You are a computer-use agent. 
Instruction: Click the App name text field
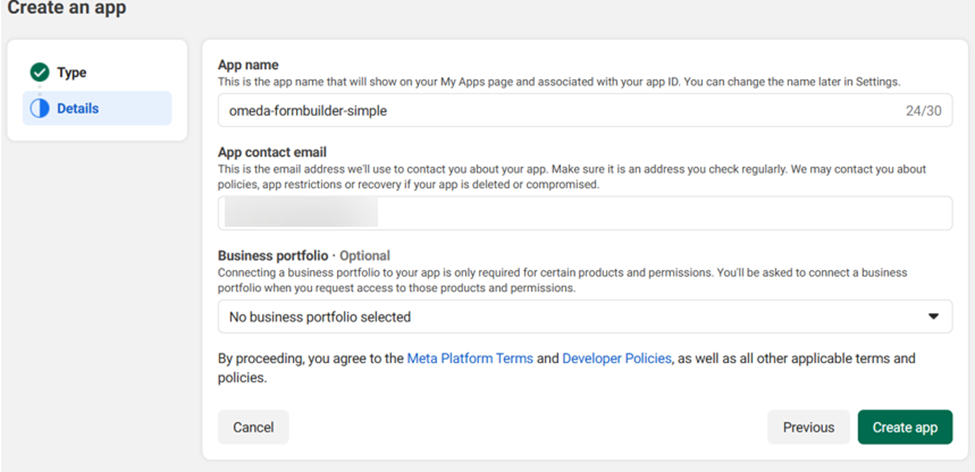tap(550, 111)
